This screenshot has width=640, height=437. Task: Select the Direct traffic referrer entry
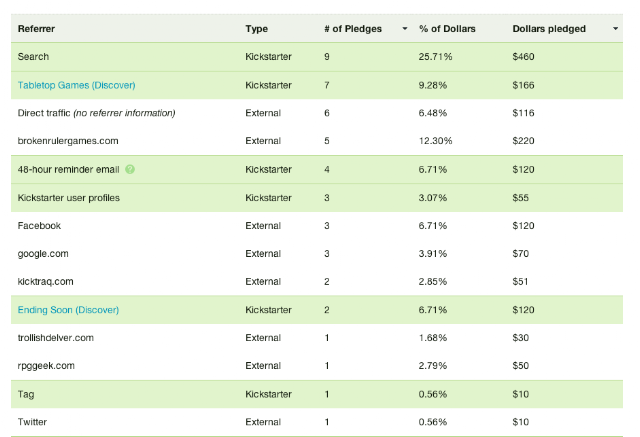click(x=96, y=113)
